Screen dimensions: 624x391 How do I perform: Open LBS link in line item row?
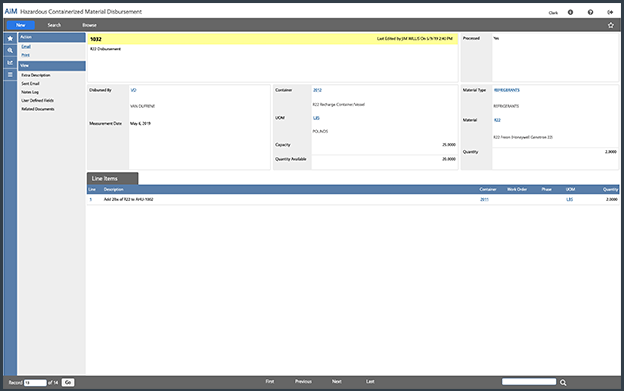coord(569,200)
